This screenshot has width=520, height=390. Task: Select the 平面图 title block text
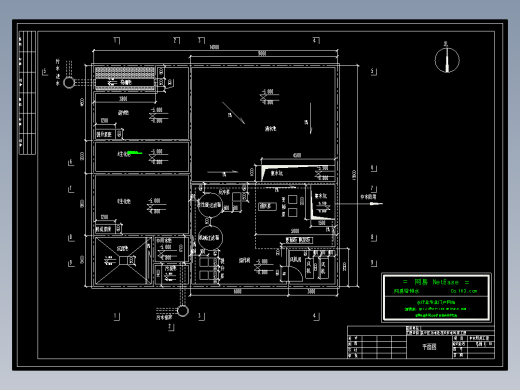tap(429, 347)
